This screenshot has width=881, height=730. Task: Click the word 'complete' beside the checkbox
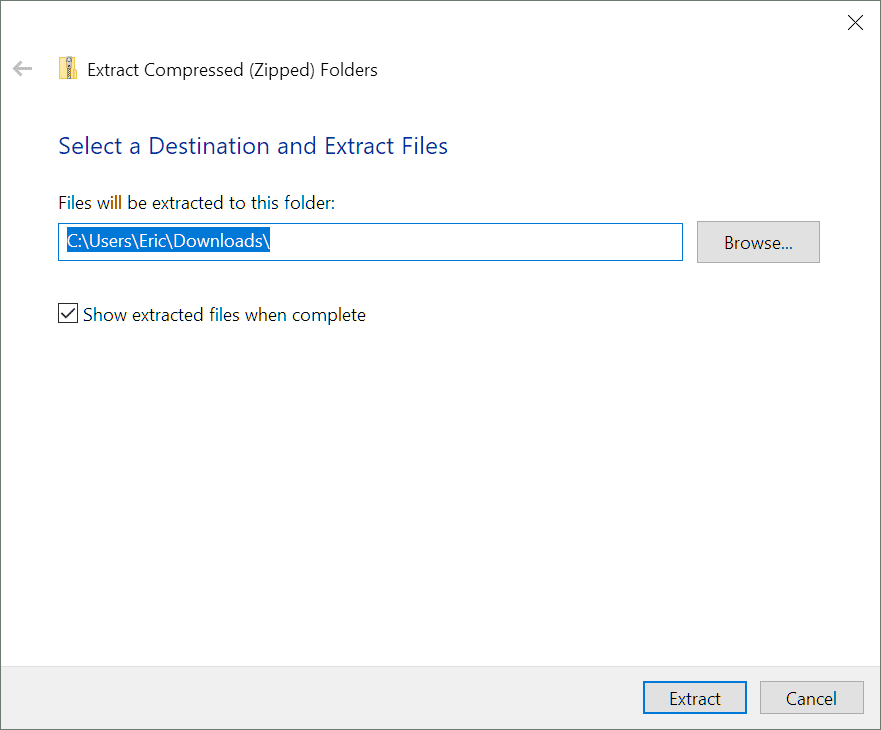pyautogui.click(x=329, y=315)
